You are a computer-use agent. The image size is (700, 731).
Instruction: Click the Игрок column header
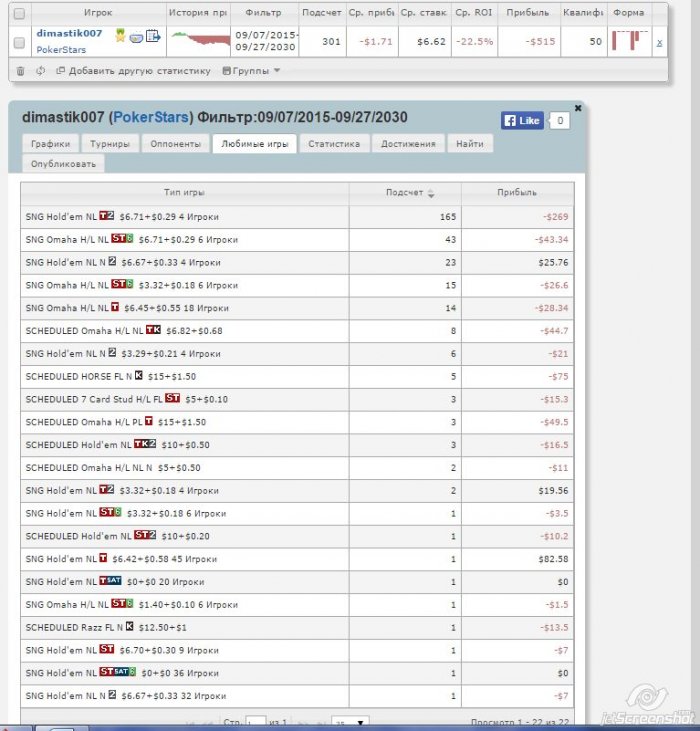[x=98, y=13]
